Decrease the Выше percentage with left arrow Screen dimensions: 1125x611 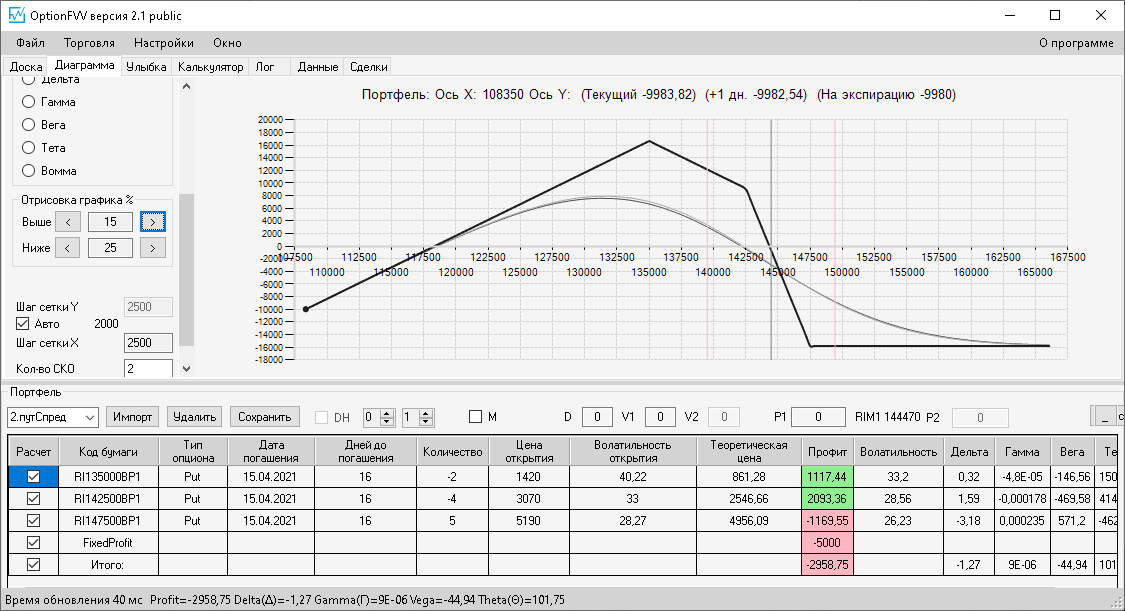pyautogui.click(x=68, y=222)
